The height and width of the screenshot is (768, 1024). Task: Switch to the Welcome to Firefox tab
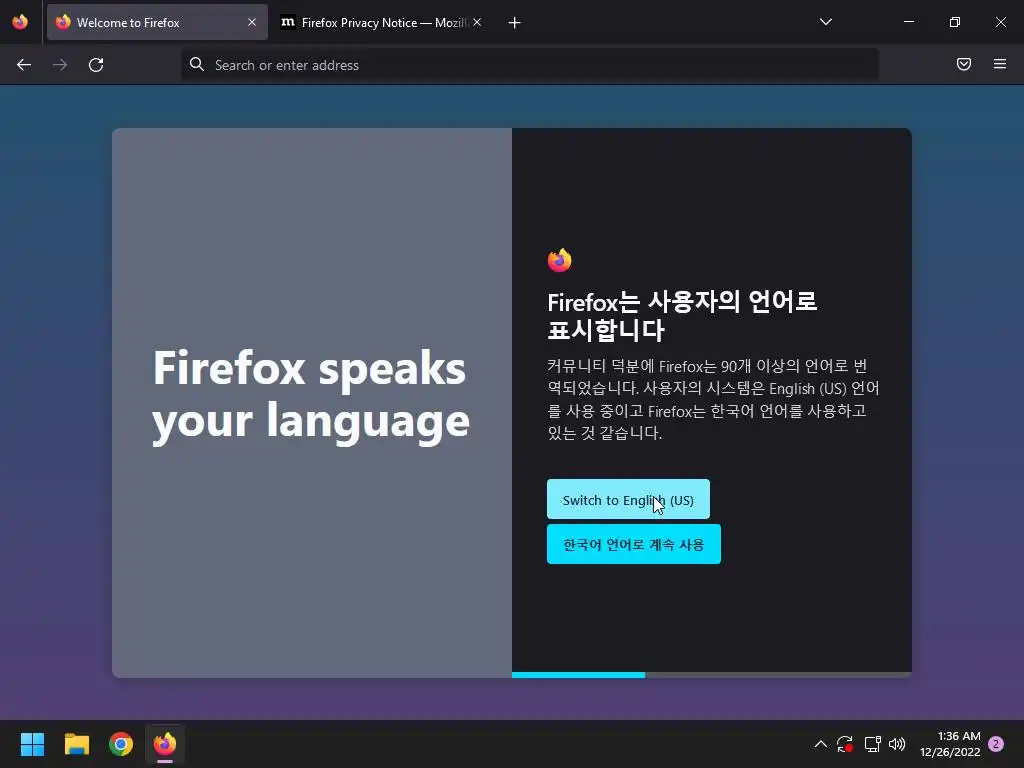coord(157,22)
